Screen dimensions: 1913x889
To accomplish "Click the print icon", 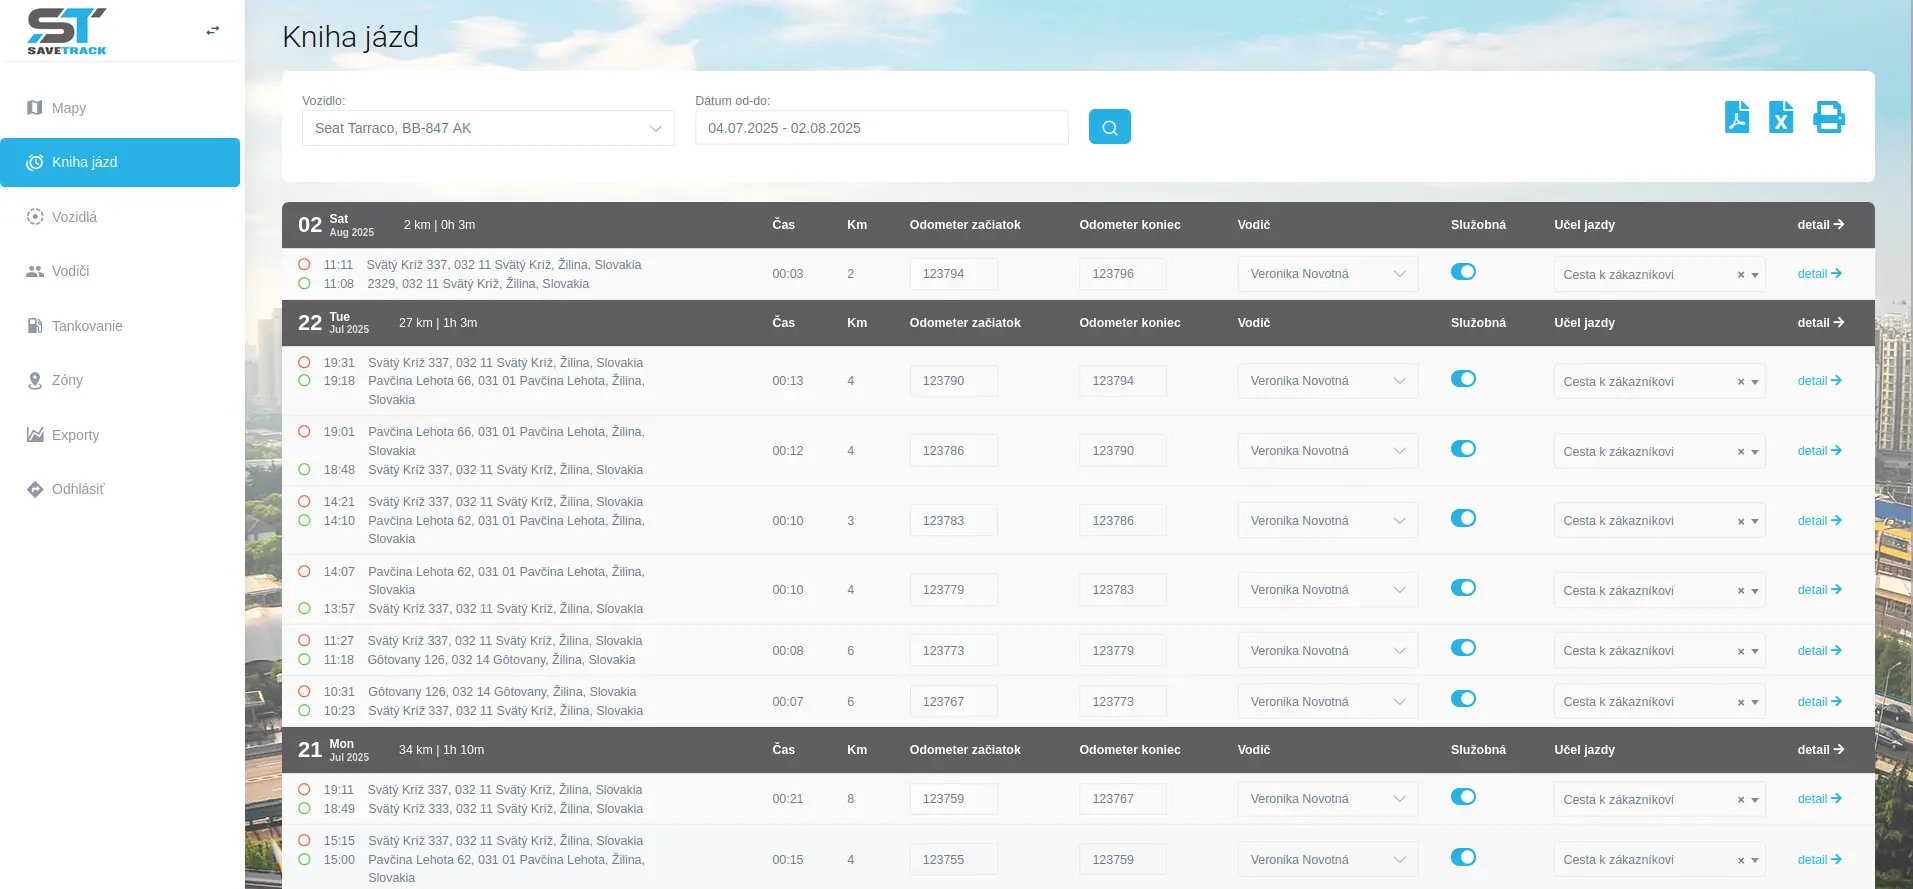I will 1828,117.
